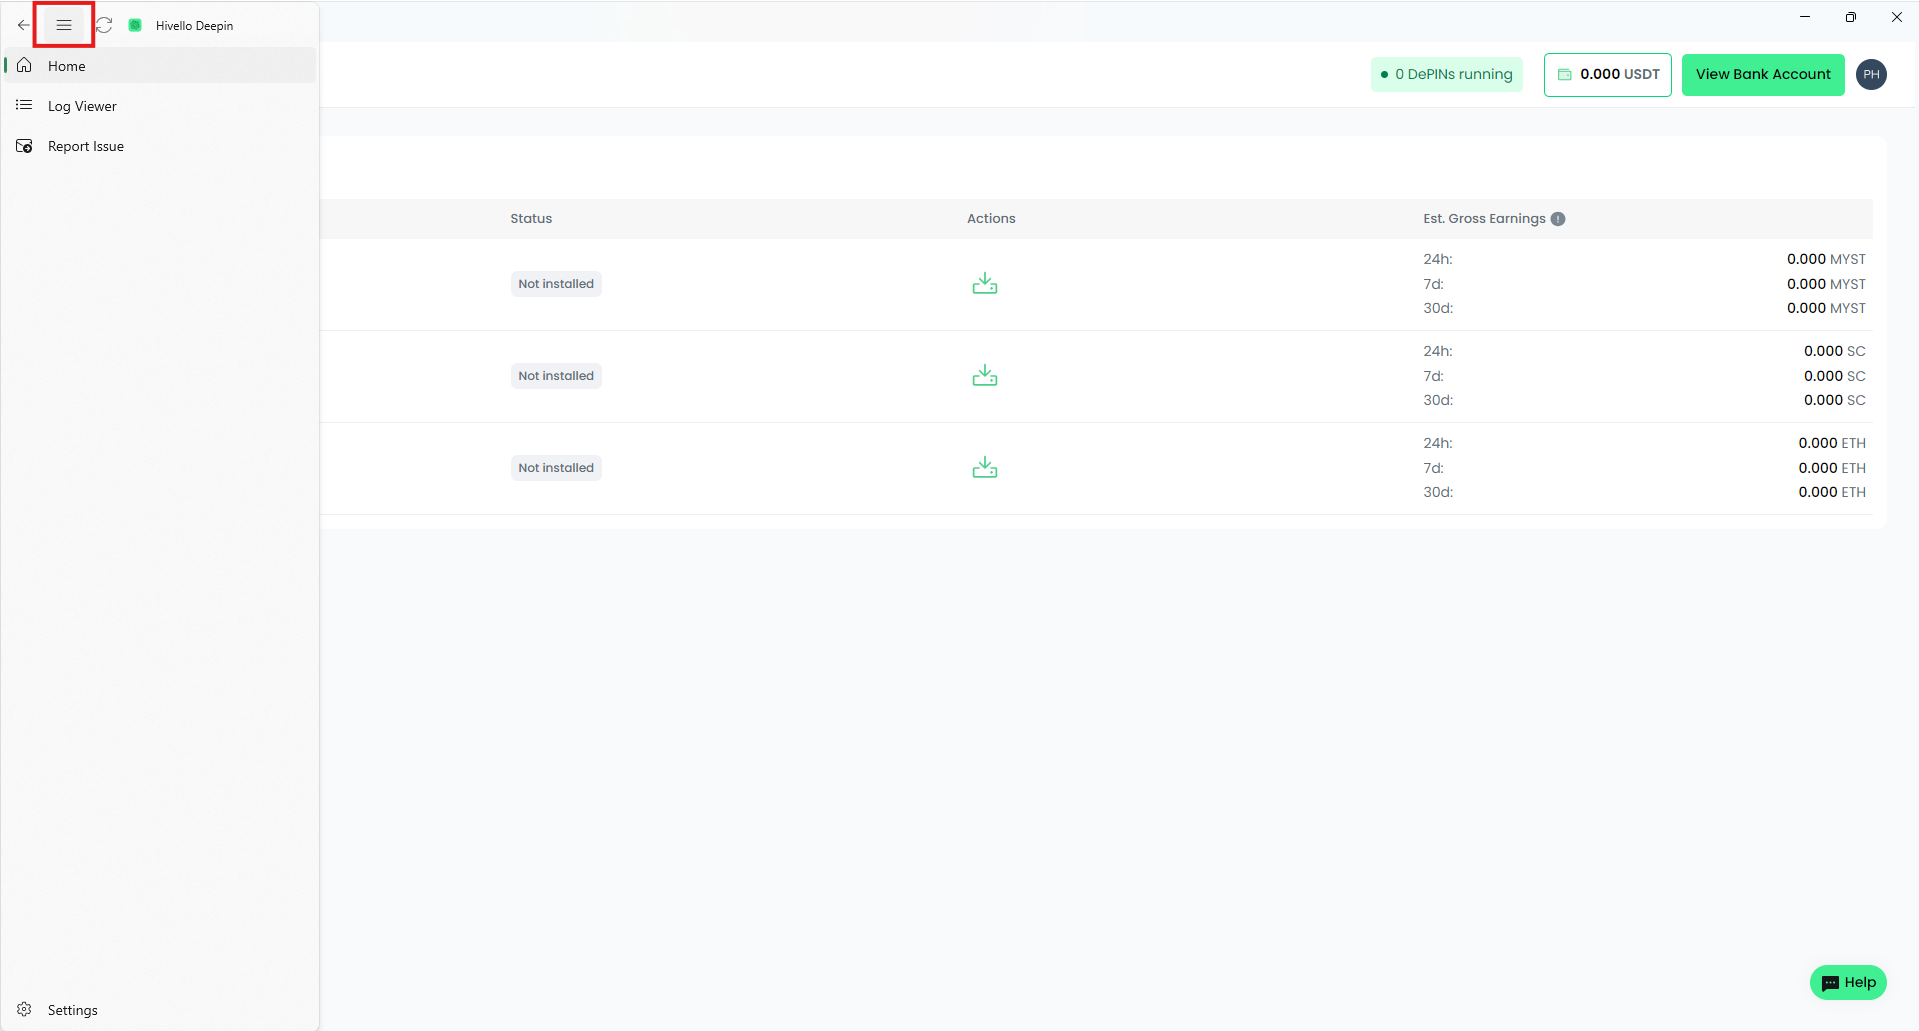Click the Hivello Deepin app logo
This screenshot has height=1031, width=1919.
point(135,25)
